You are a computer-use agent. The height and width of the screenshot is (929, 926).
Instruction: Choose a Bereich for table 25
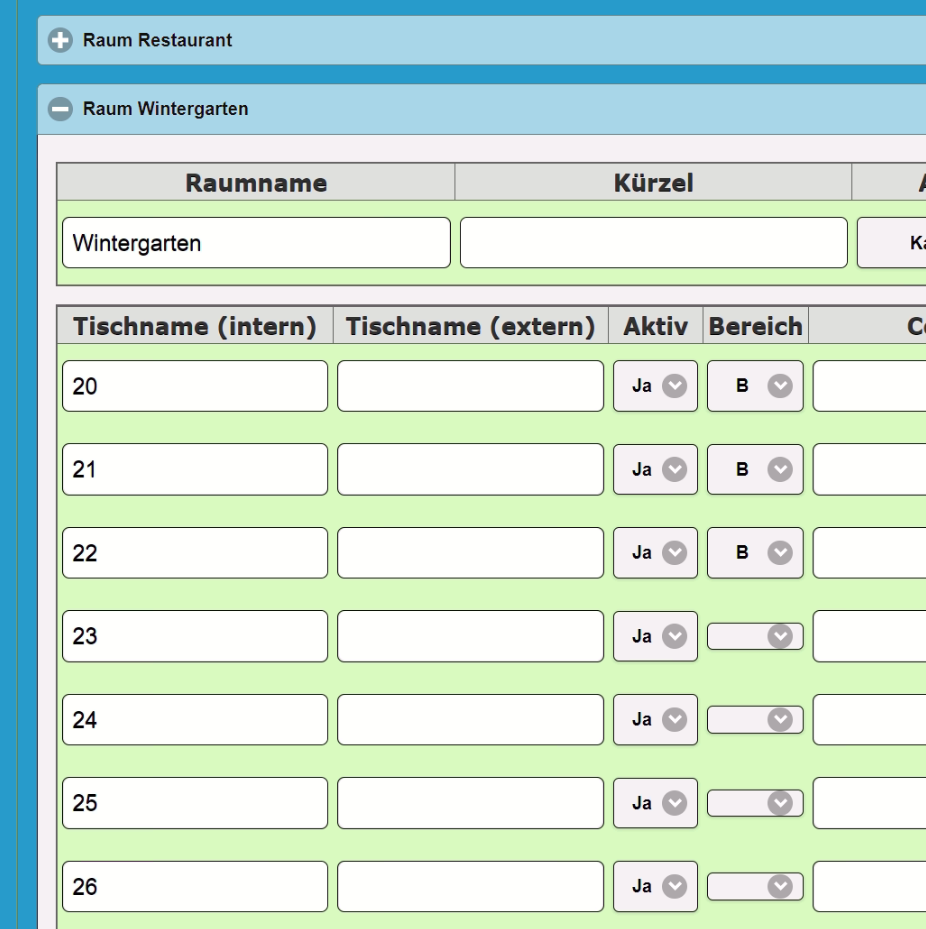pos(755,803)
